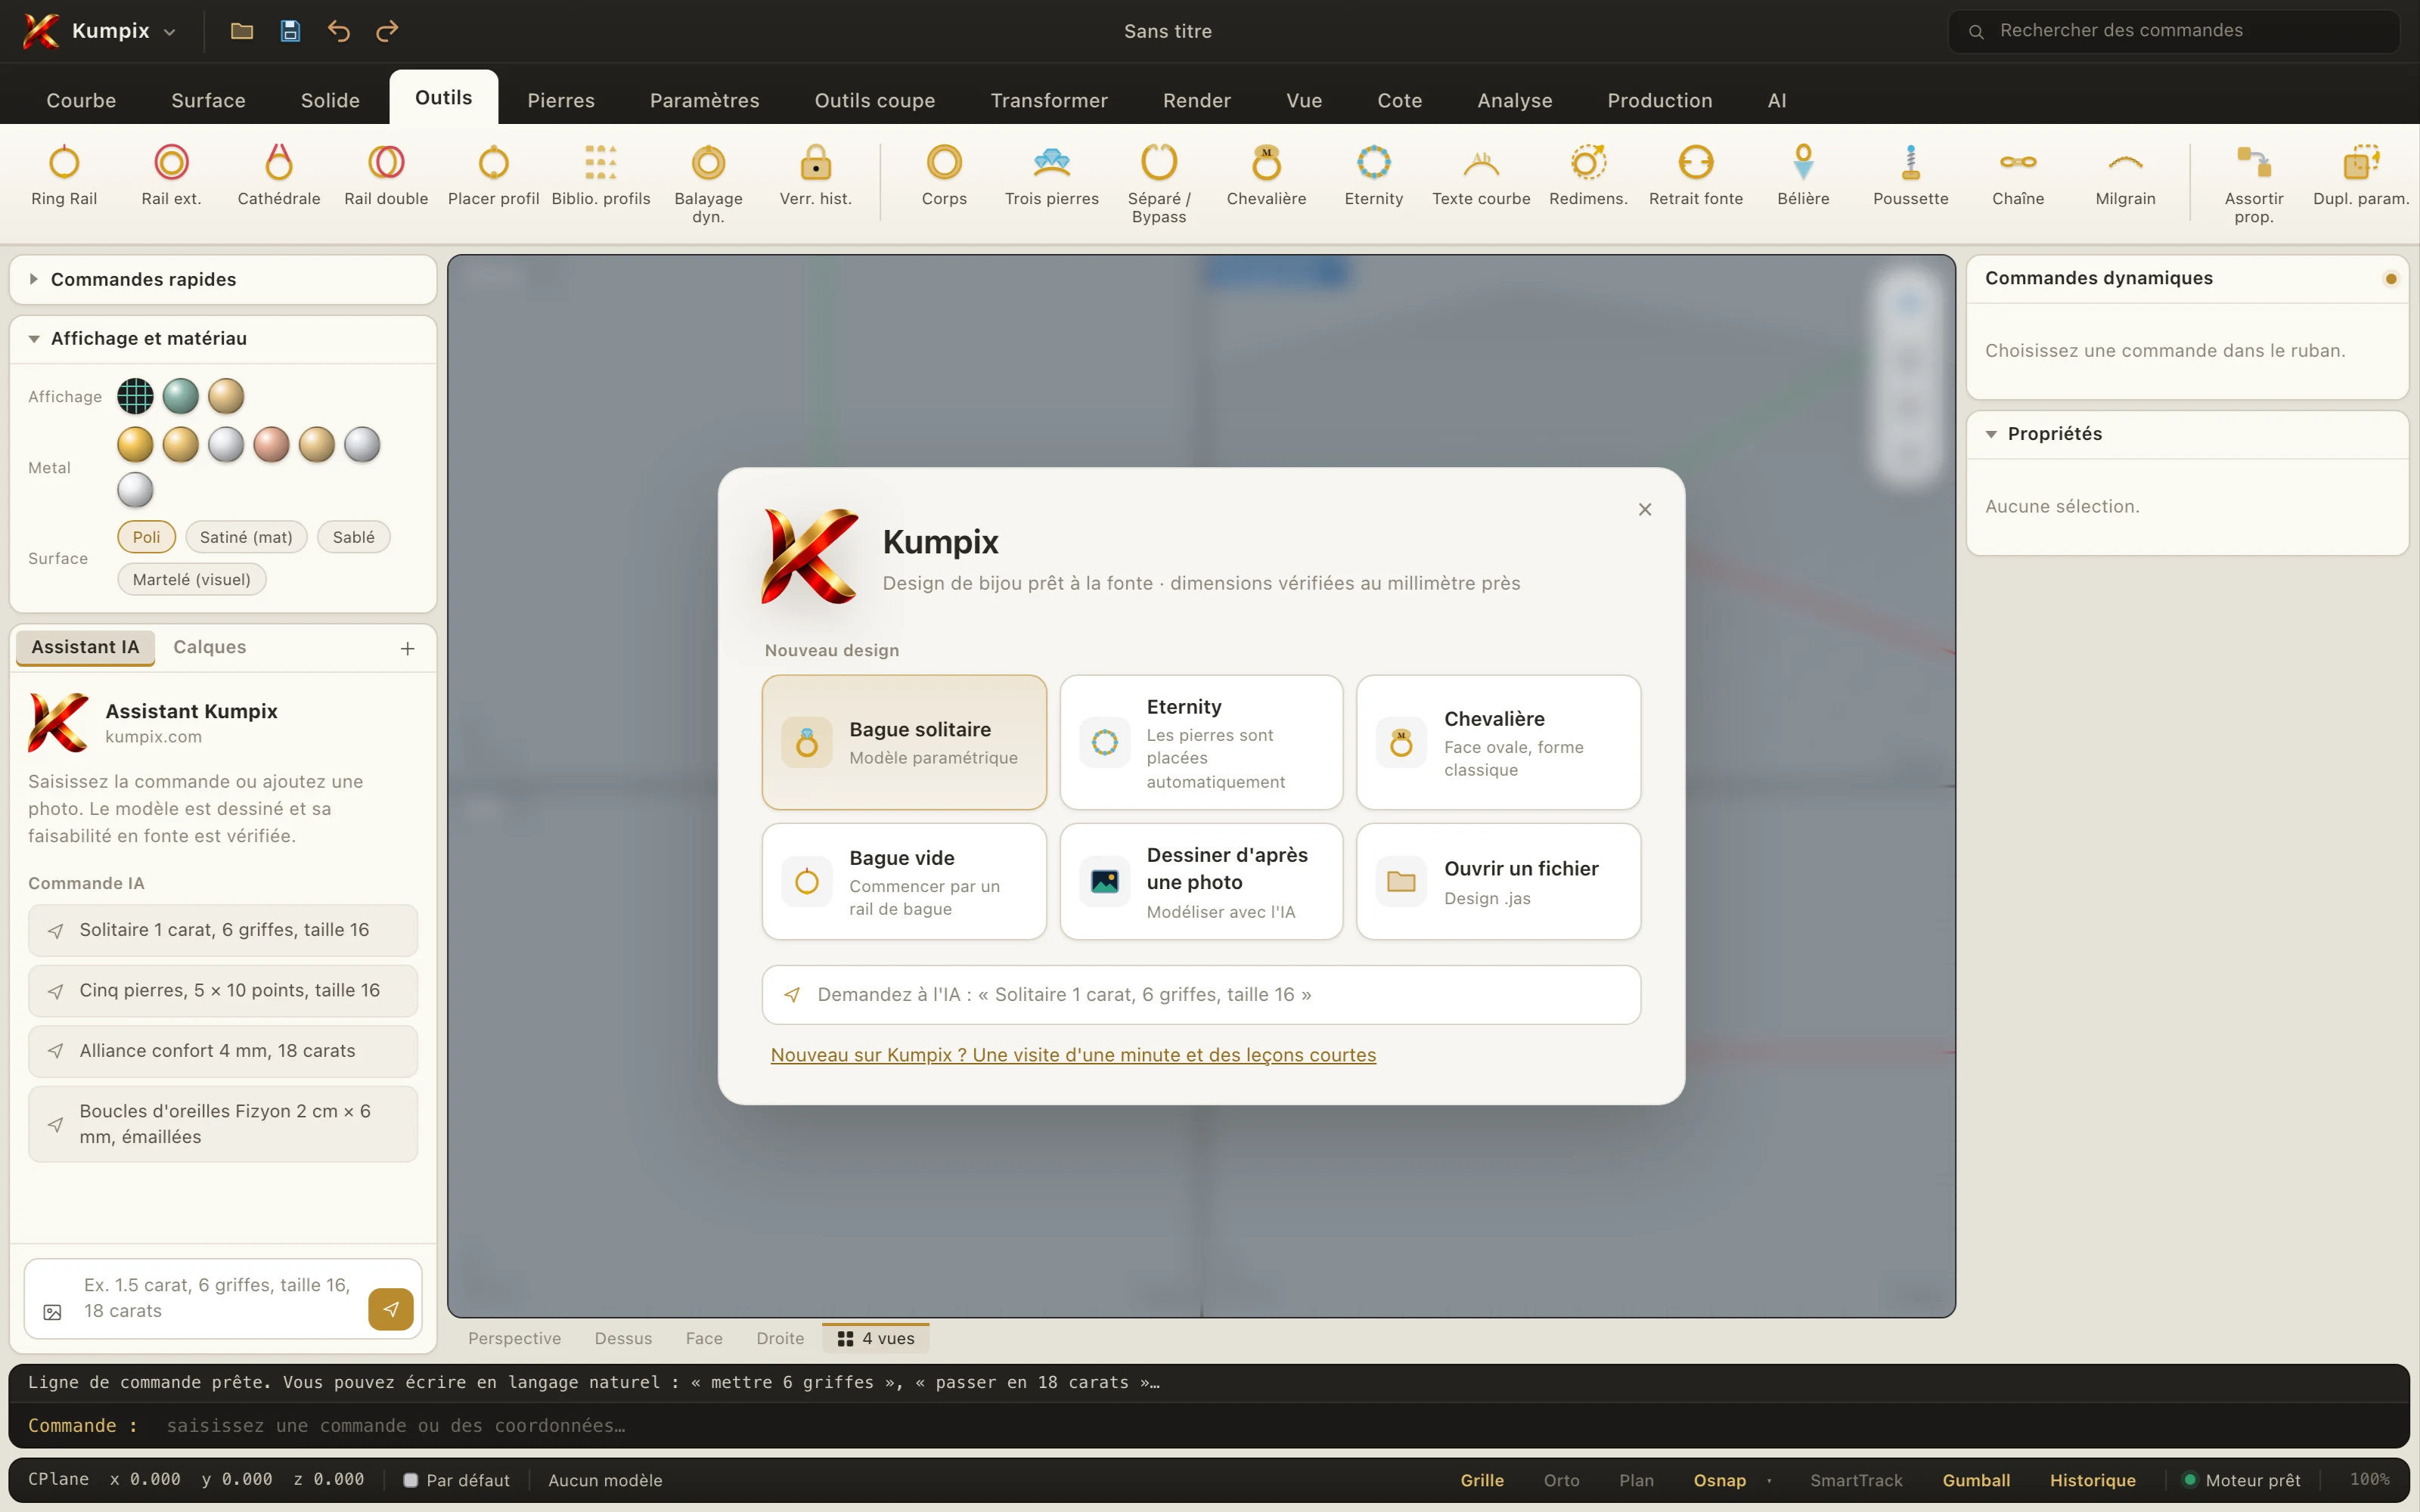Enable Orto mode
The width and height of the screenshot is (2420, 1512).
pos(1561,1480)
